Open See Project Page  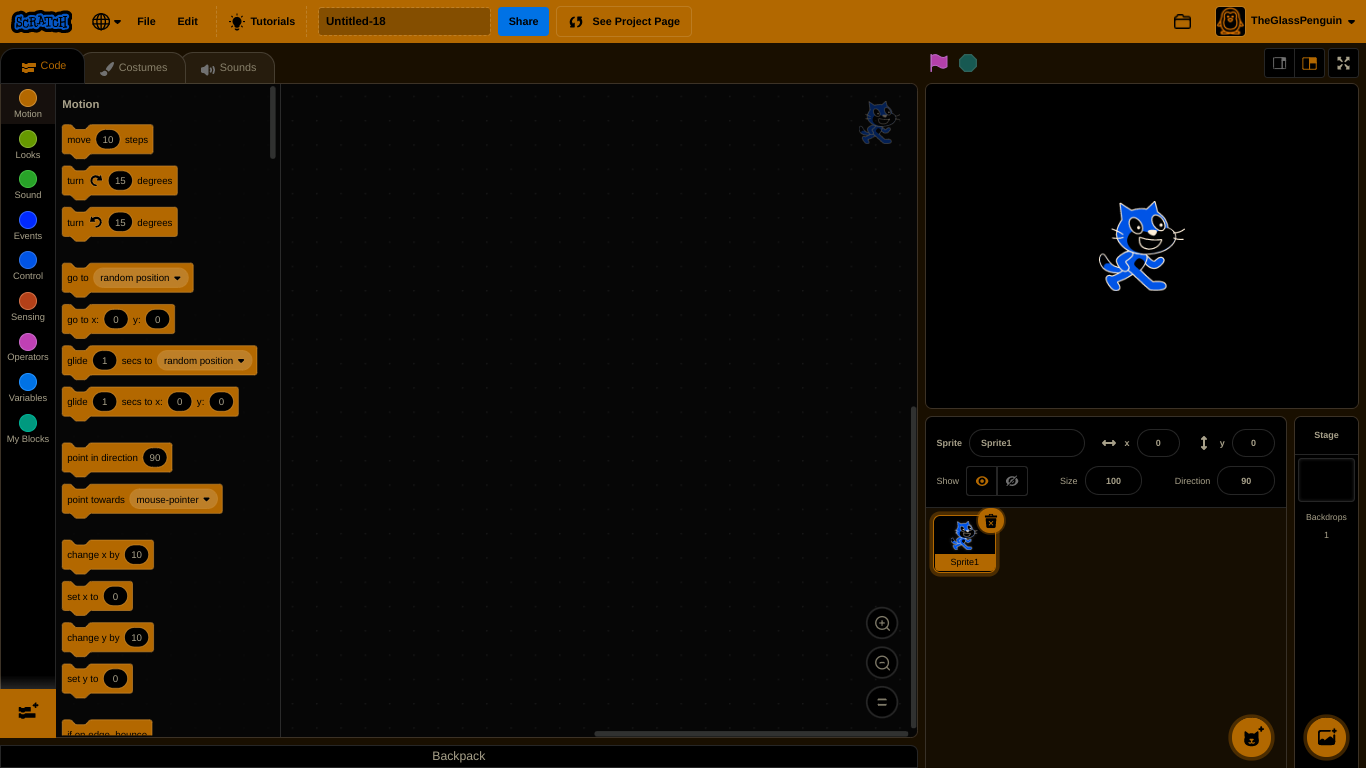point(623,21)
